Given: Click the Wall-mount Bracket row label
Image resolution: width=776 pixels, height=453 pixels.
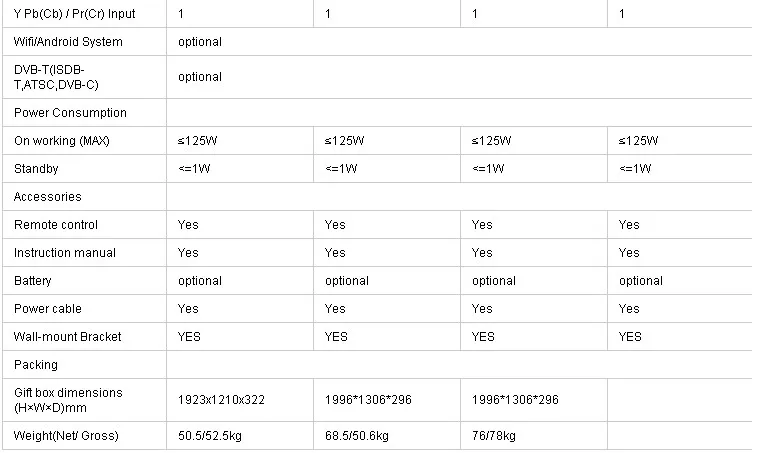Looking at the screenshot, I should click(x=67, y=337).
